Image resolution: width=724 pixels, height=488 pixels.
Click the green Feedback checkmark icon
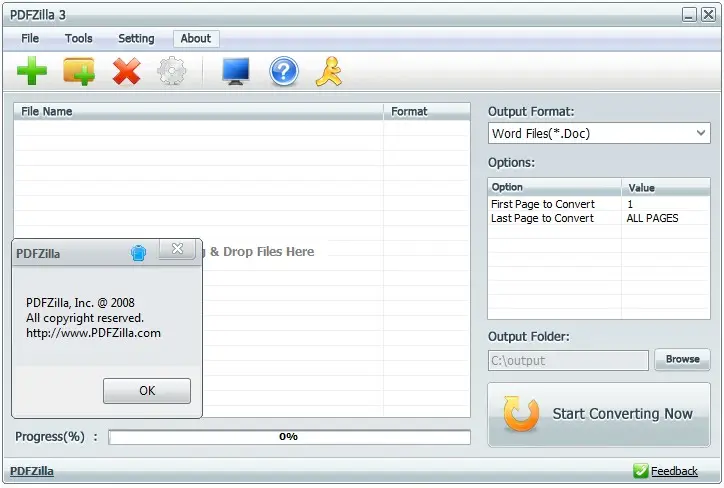pos(640,470)
